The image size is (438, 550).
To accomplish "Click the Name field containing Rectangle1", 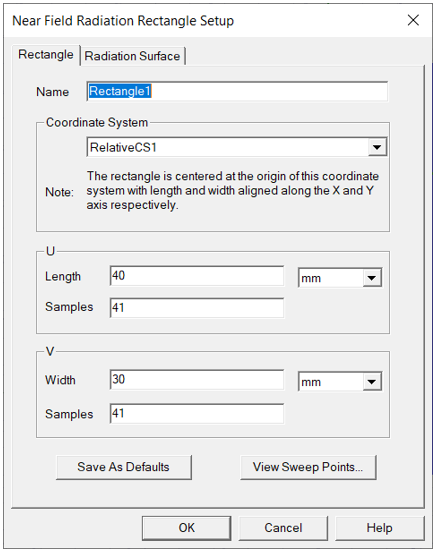I will tap(237, 92).
